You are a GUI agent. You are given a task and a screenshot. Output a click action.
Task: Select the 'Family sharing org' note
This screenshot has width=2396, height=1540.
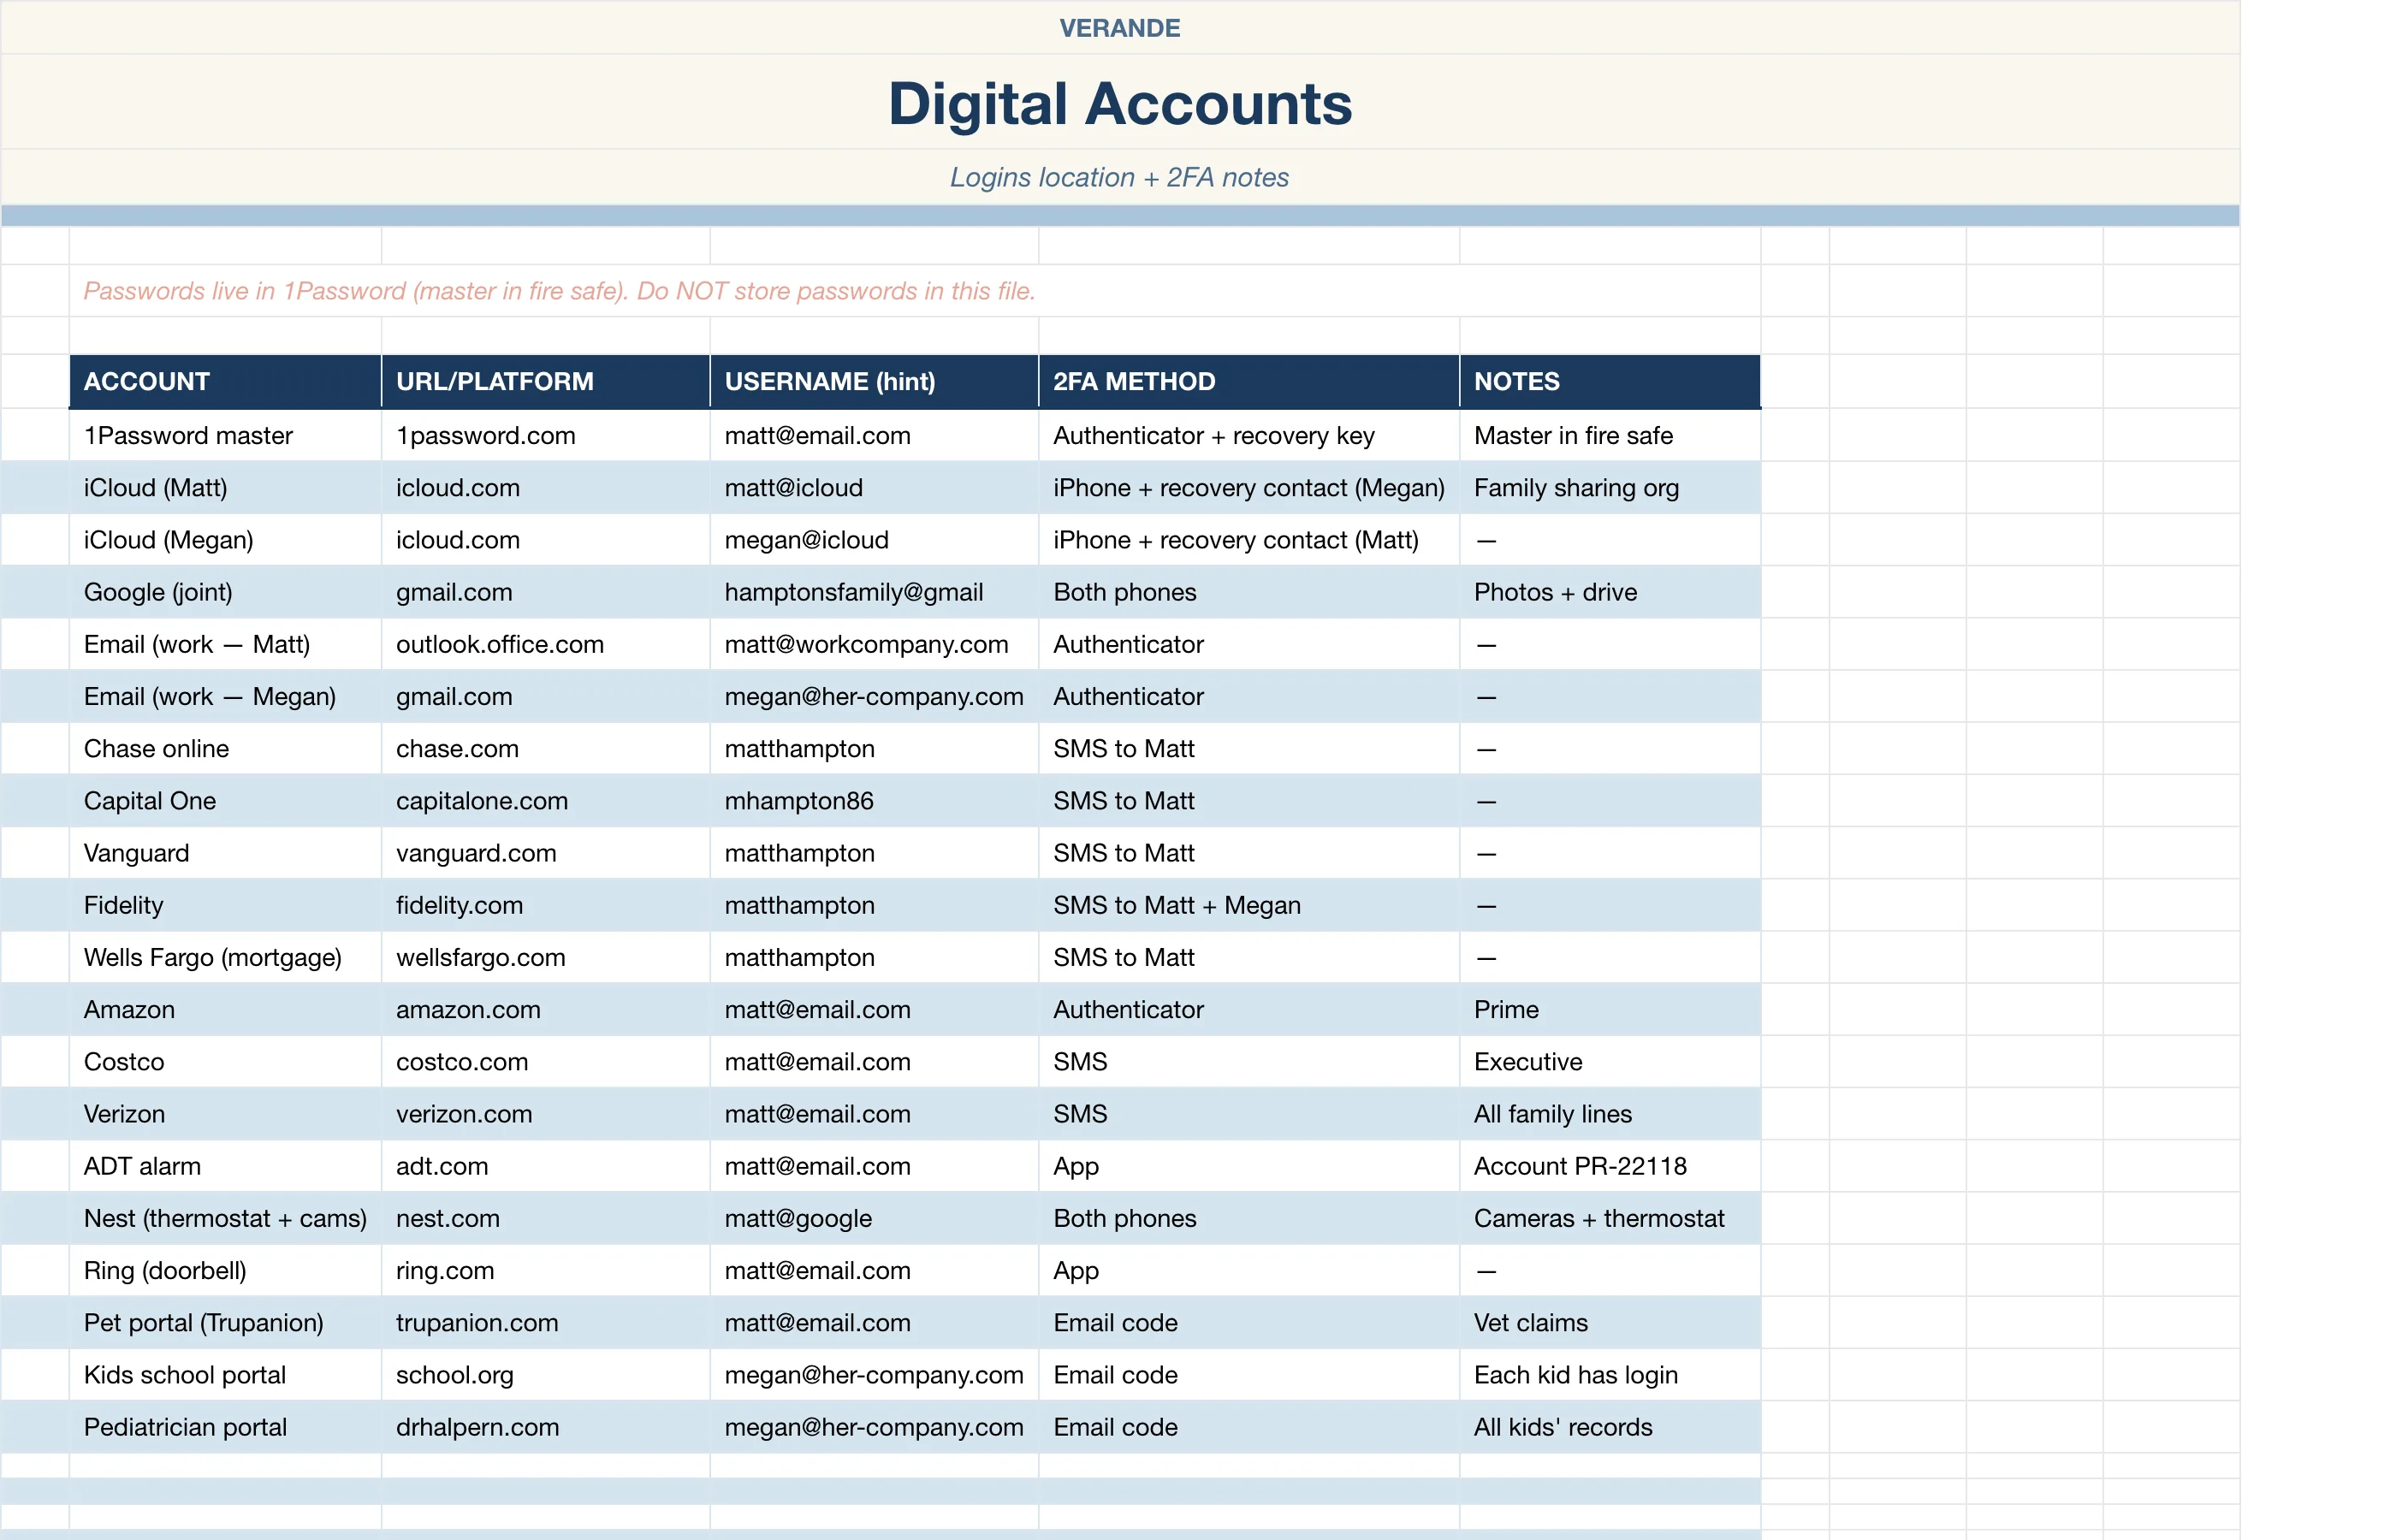tap(1610, 487)
